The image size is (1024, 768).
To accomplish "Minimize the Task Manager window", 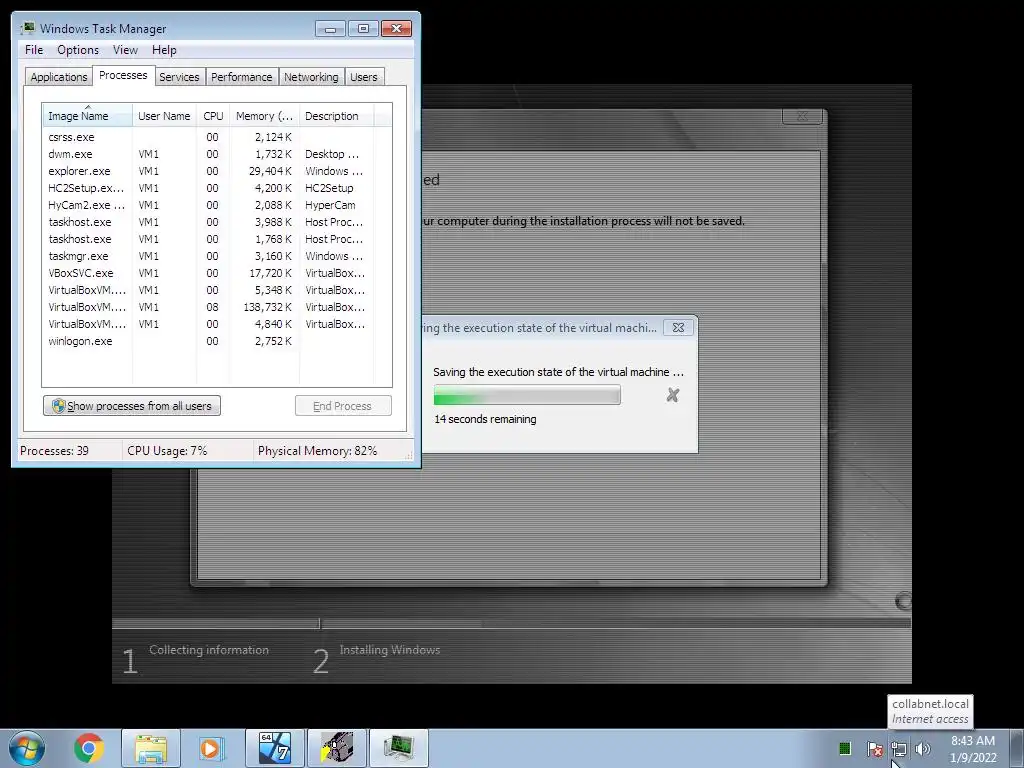I will pos(330,29).
